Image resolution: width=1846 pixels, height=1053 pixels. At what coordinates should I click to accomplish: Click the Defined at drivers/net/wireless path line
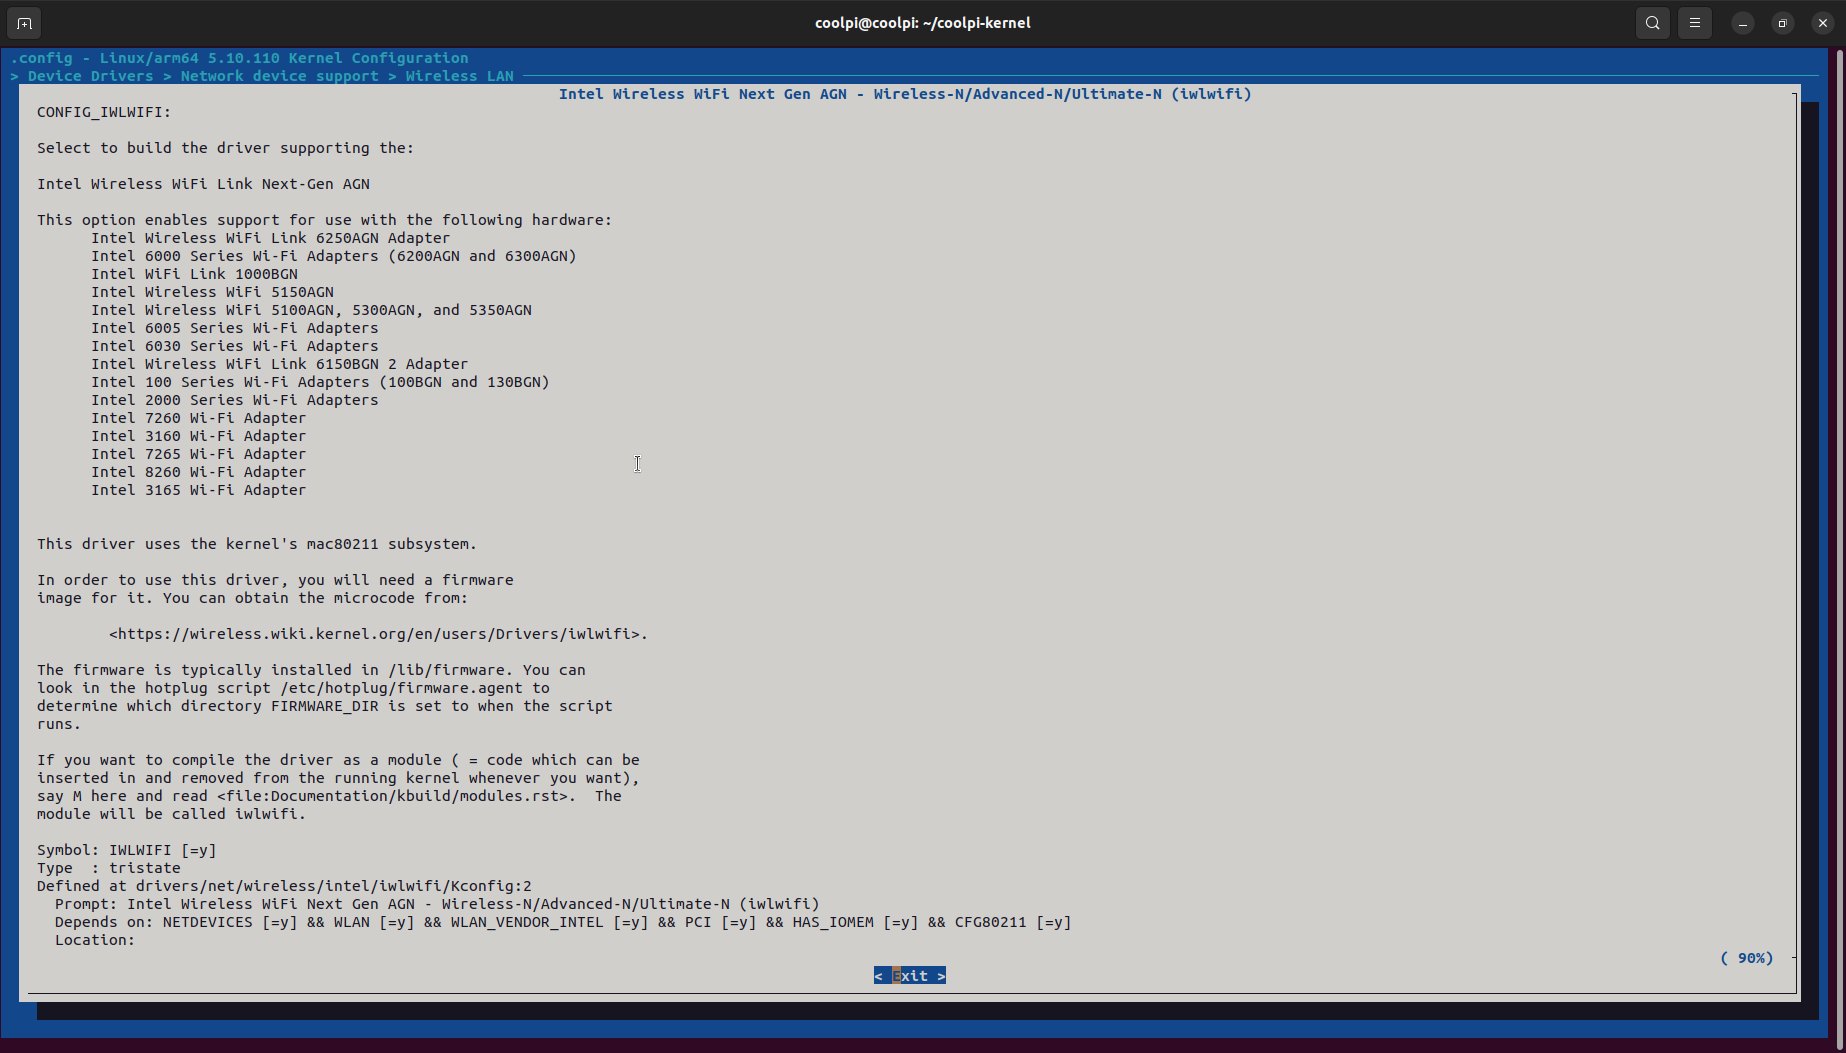[x=285, y=886]
